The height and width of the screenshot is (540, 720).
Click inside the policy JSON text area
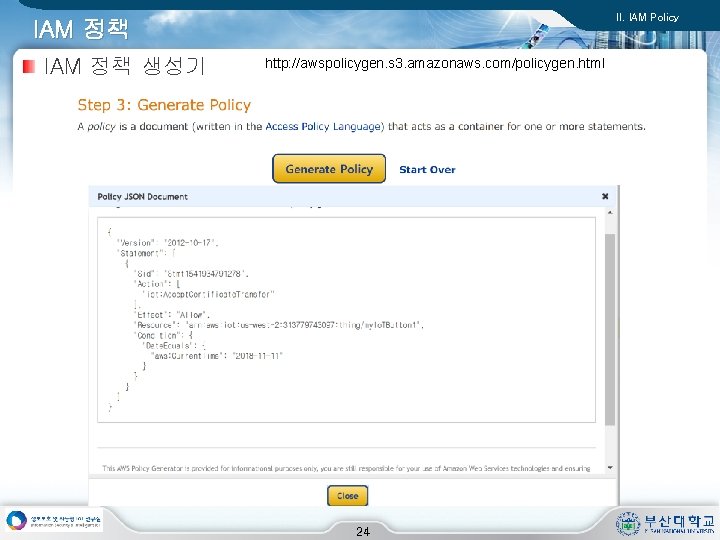tap(346, 320)
